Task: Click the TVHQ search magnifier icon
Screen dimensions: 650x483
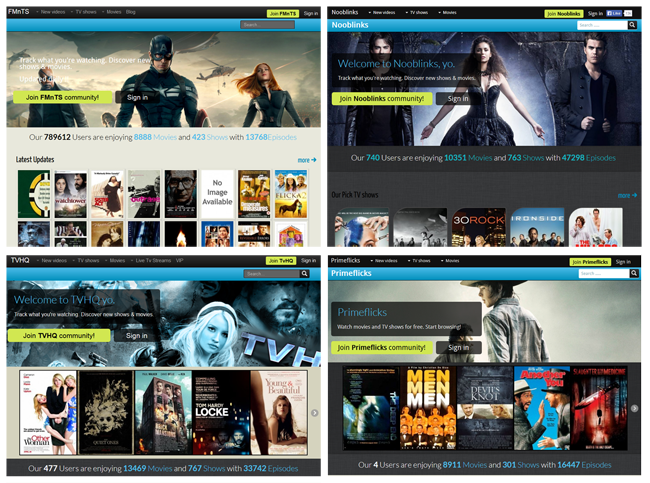Action: (x=305, y=274)
